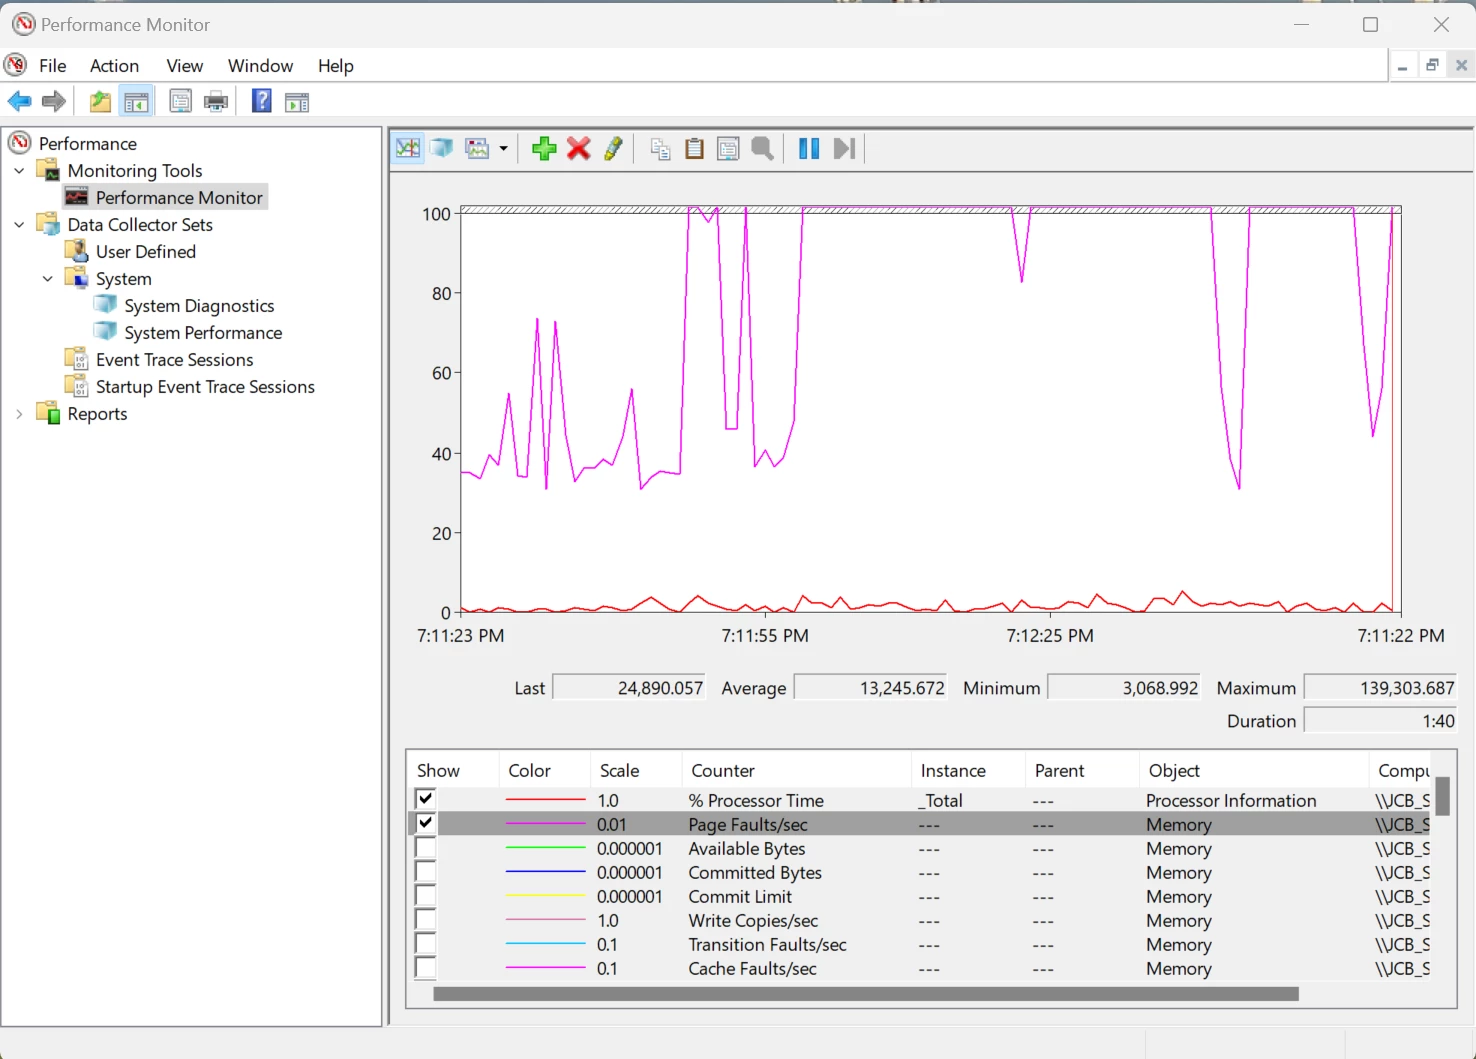Click the inner window Restore button
The width and height of the screenshot is (1476, 1059).
pyautogui.click(x=1432, y=65)
